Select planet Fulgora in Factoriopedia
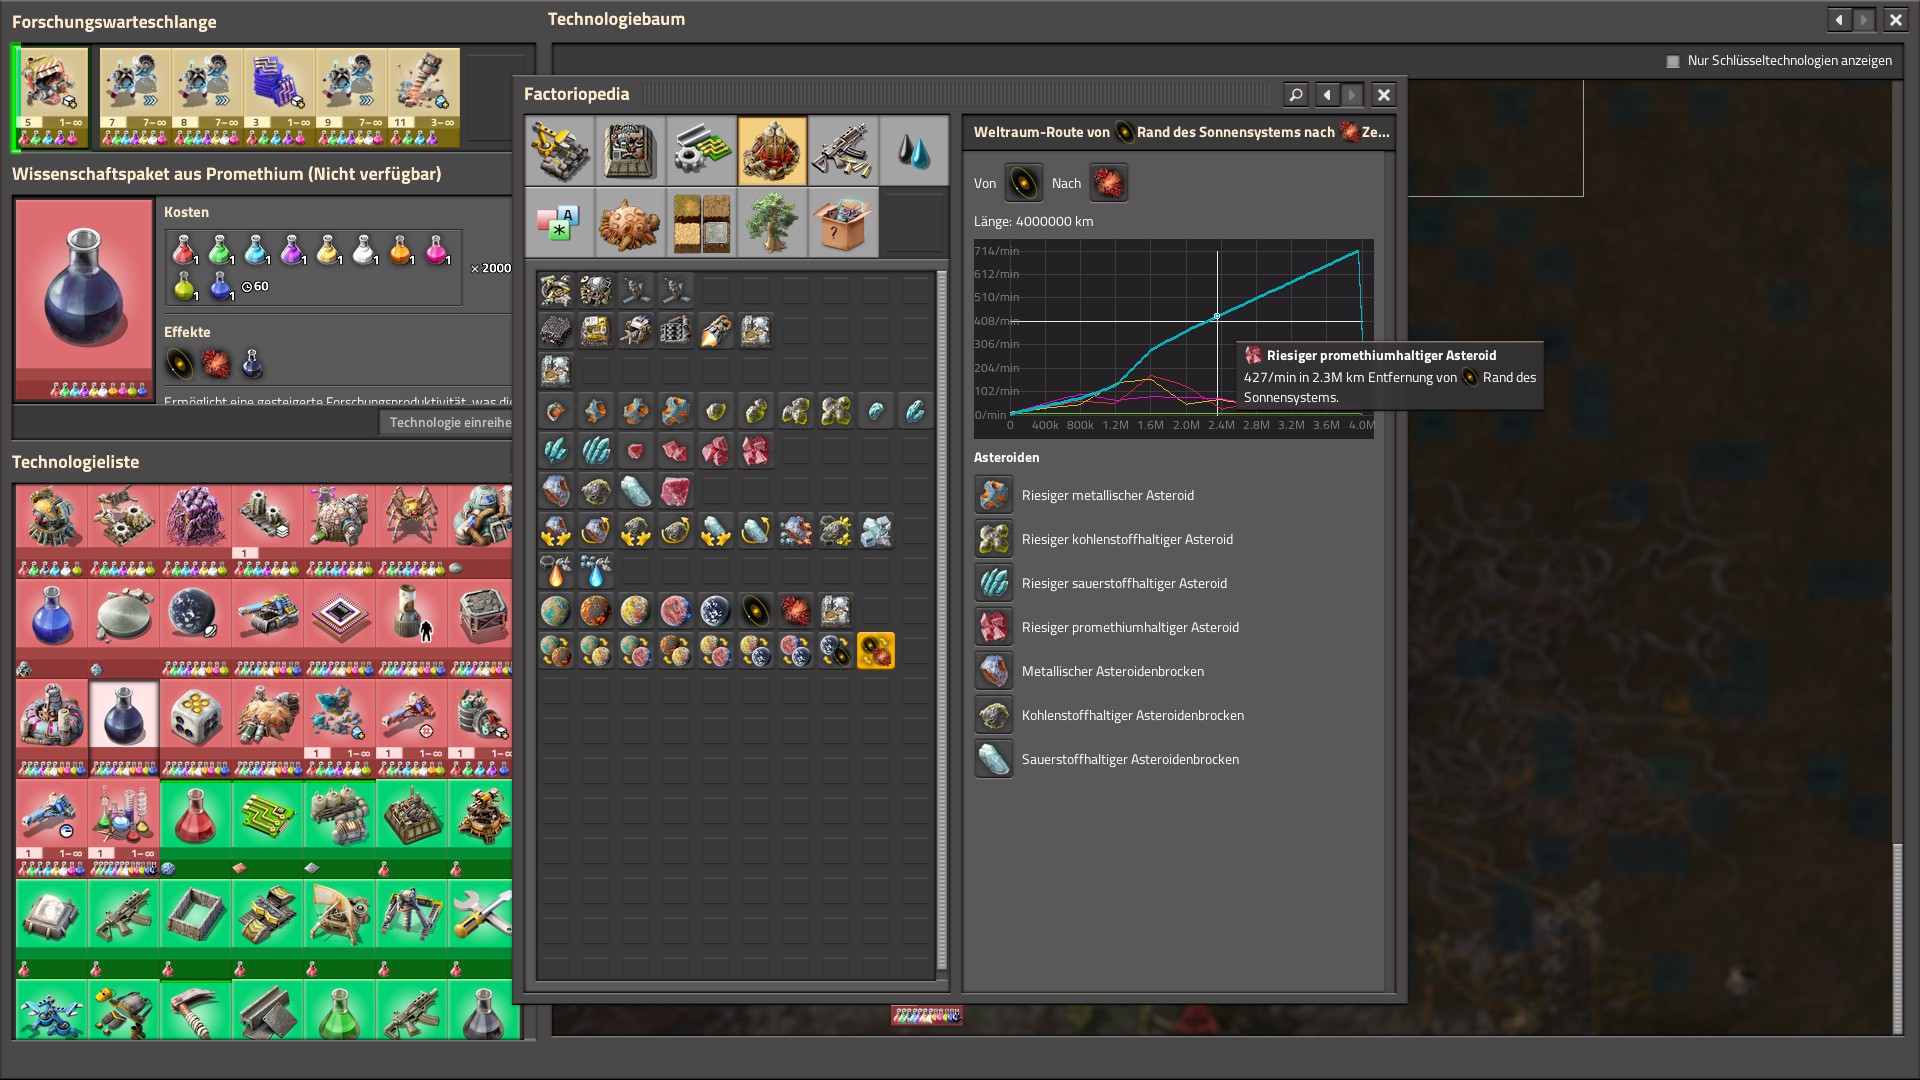Viewport: 1920px width, 1080px height. pyautogui.click(x=676, y=611)
